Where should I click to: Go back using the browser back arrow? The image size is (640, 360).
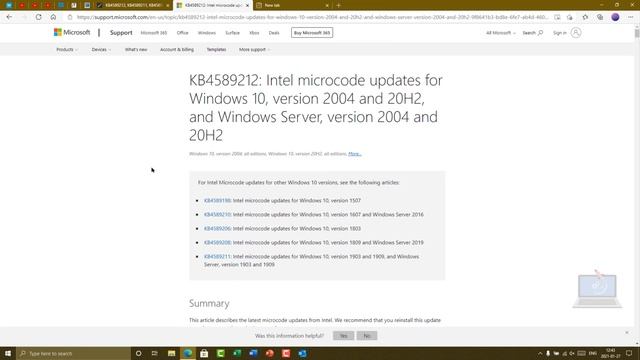(9, 17)
